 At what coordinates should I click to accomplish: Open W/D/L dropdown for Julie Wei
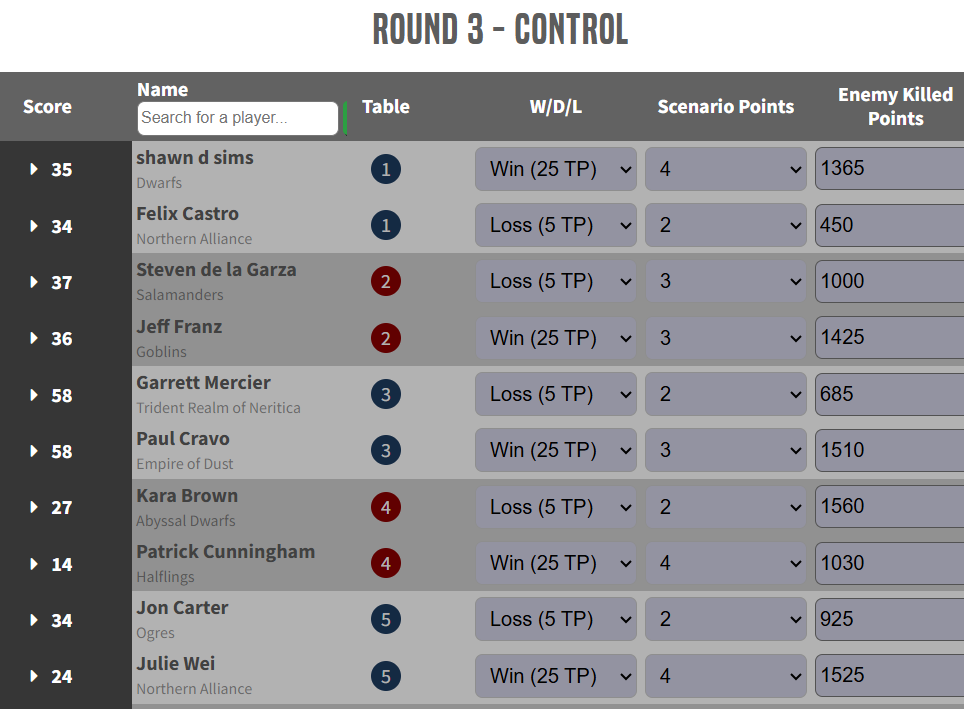pyautogui.click(x=555, y=676)
